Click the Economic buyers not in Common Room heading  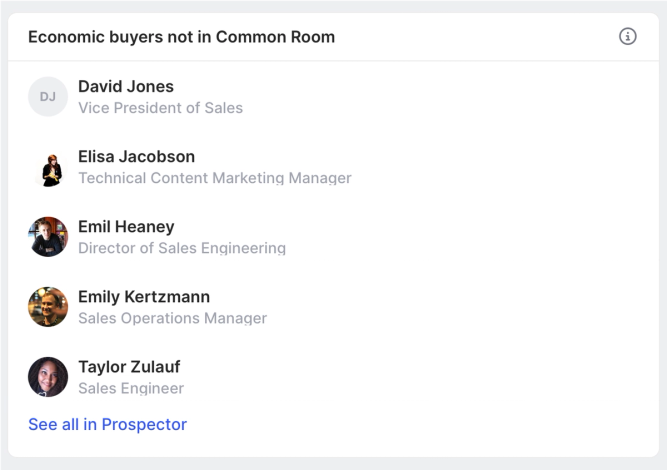181,37
